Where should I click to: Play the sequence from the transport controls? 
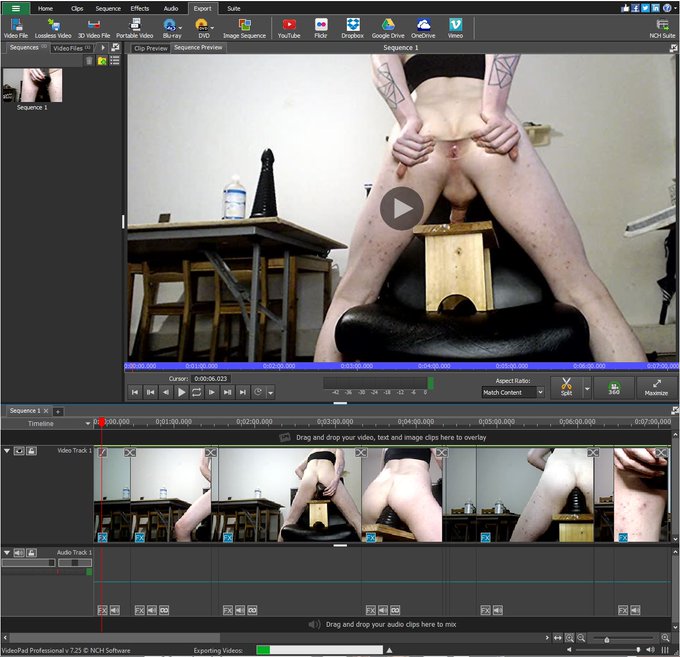click(181, 392)
